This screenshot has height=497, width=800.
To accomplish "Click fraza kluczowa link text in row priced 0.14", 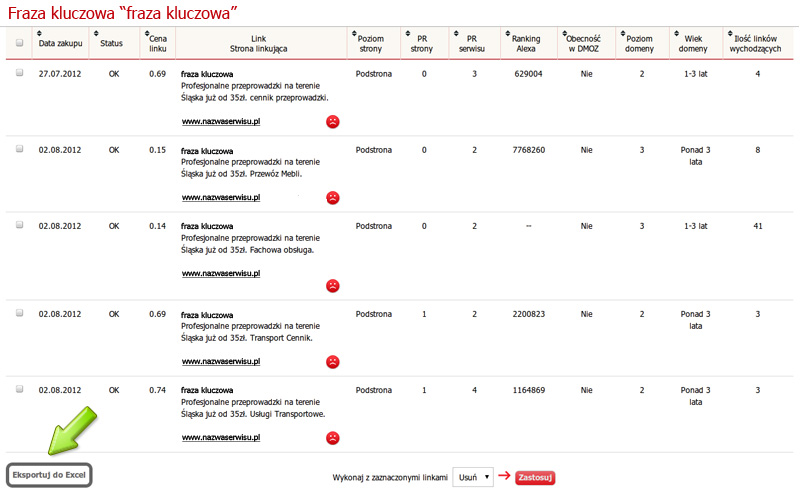I will coord(207,226).
